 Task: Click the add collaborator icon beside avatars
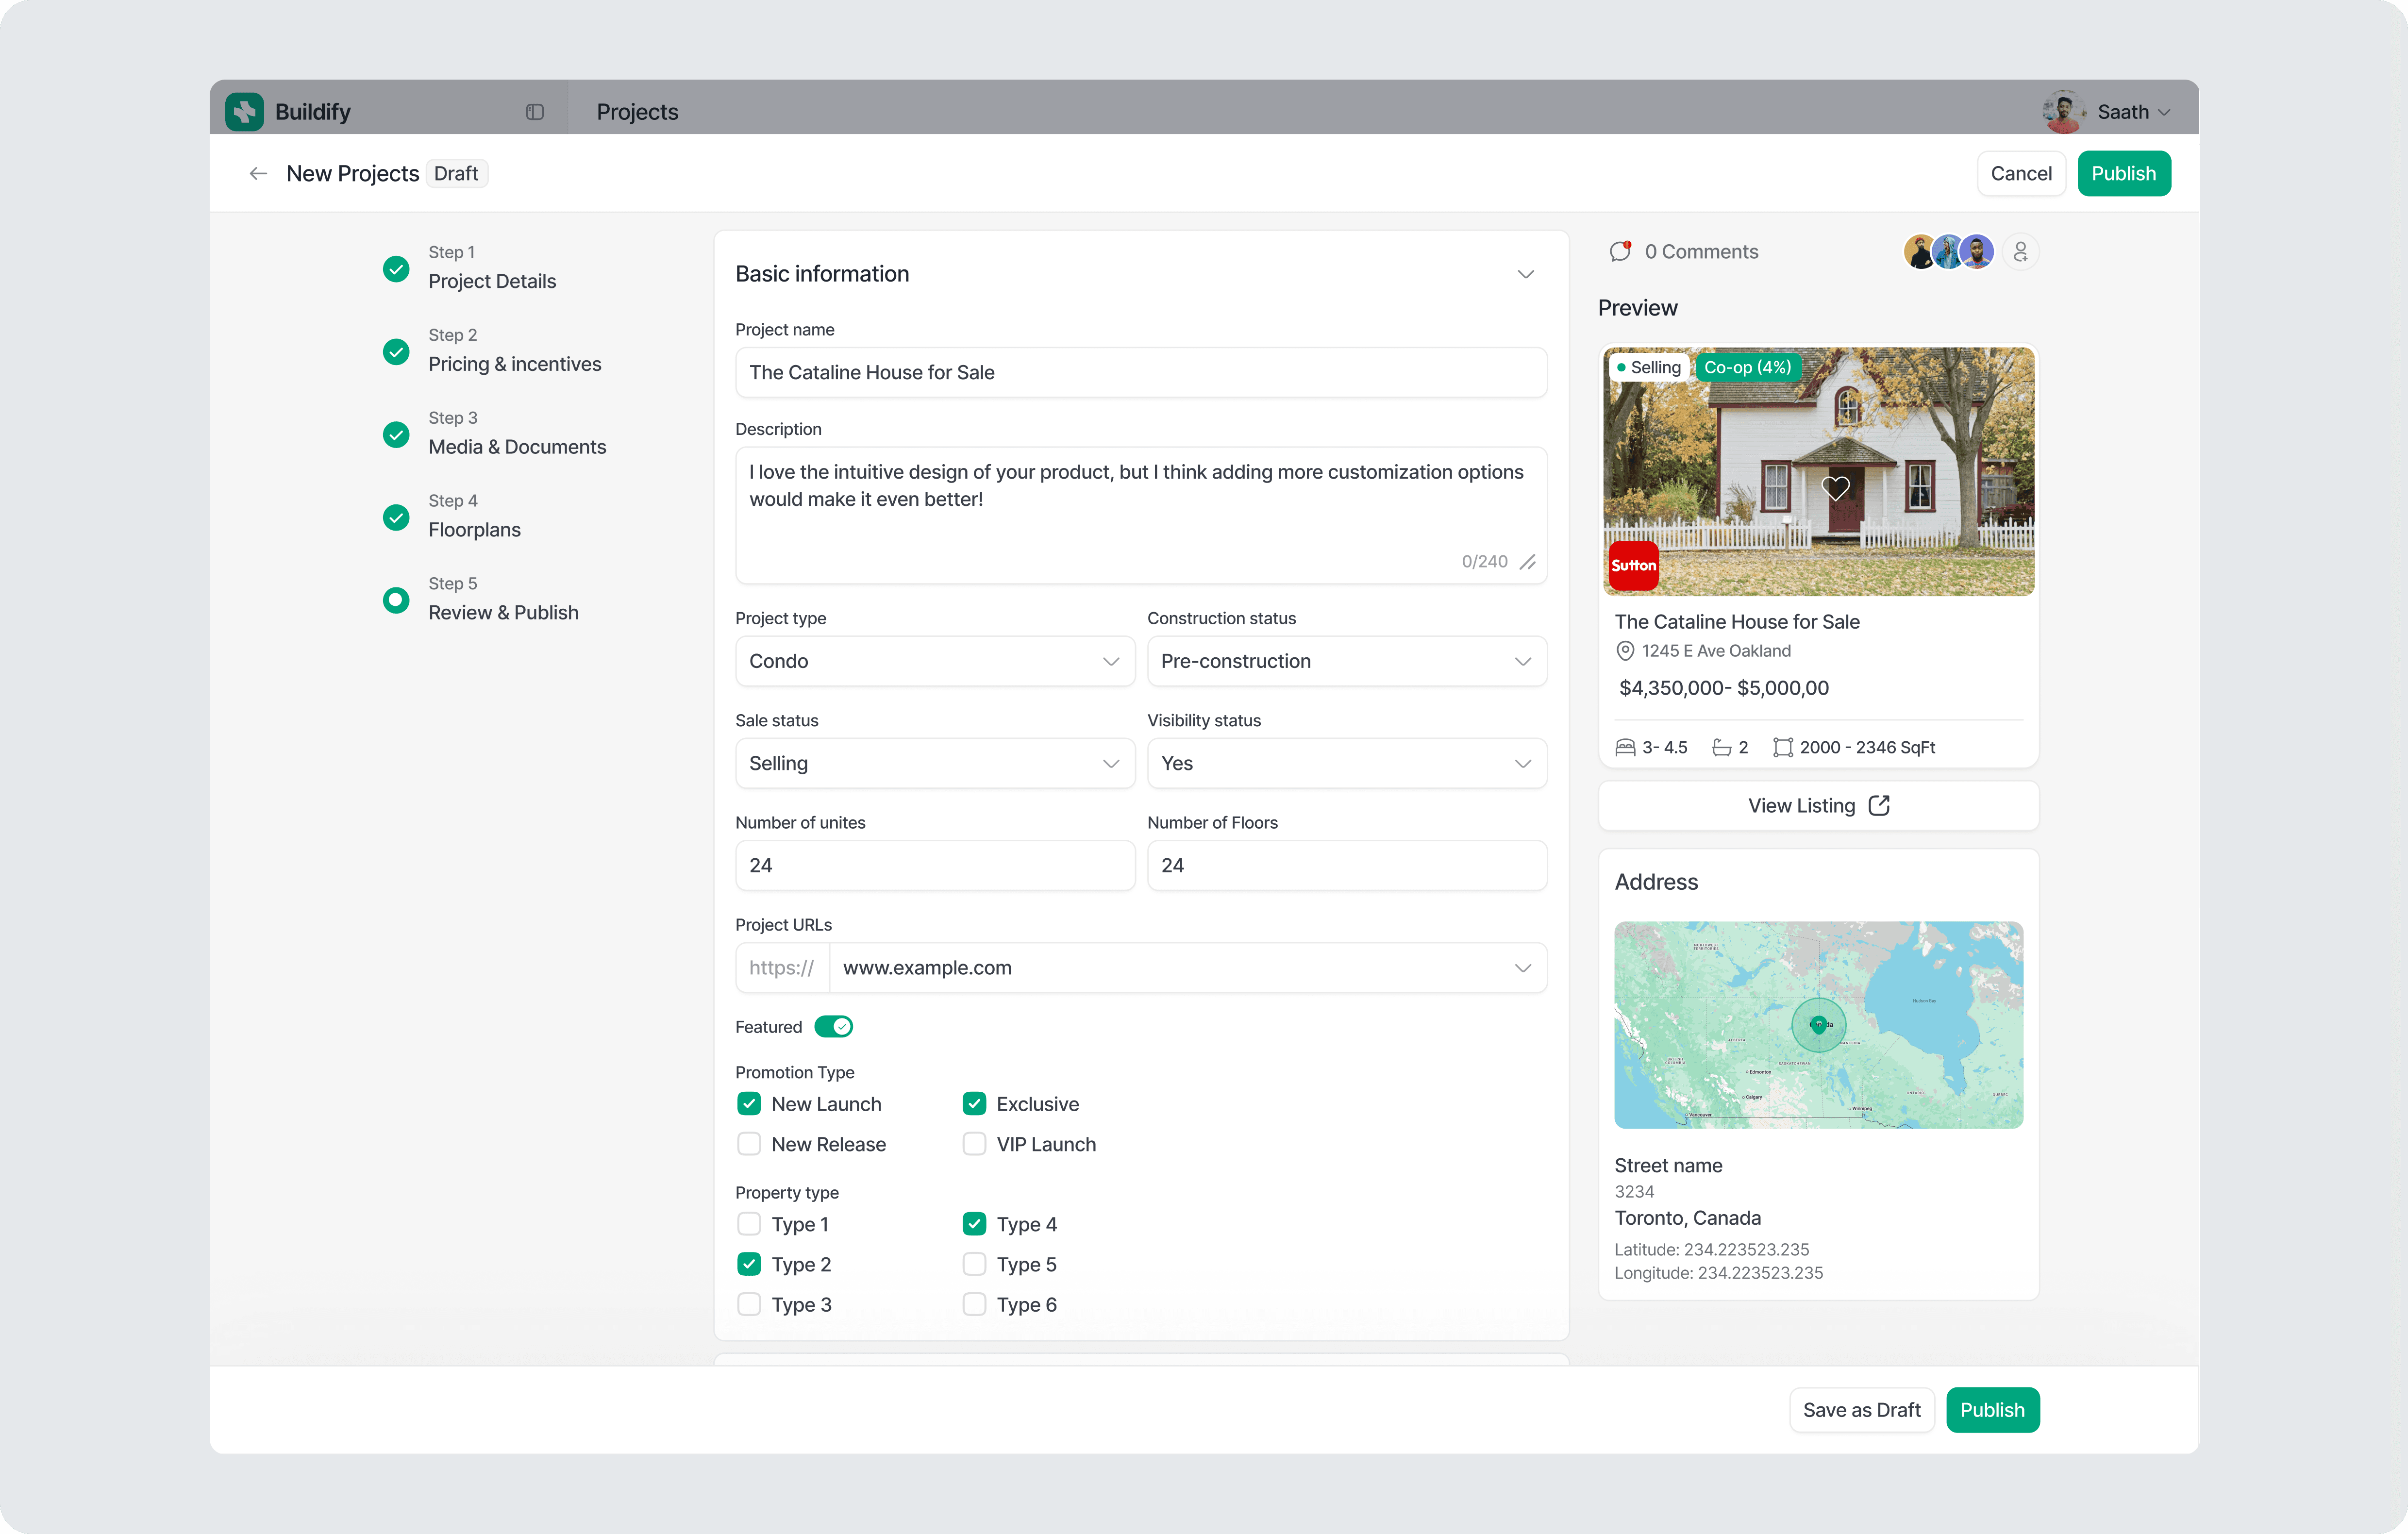(2020, 251)
